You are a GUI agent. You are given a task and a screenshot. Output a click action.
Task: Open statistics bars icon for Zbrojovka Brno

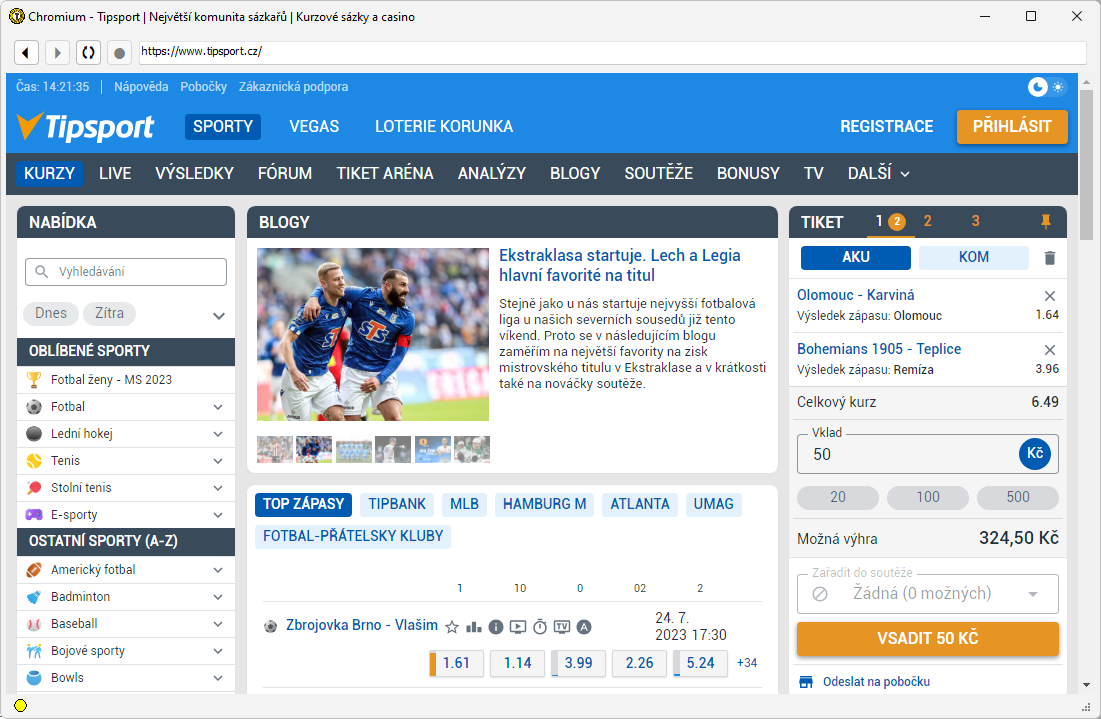click(x=474, y=627)
